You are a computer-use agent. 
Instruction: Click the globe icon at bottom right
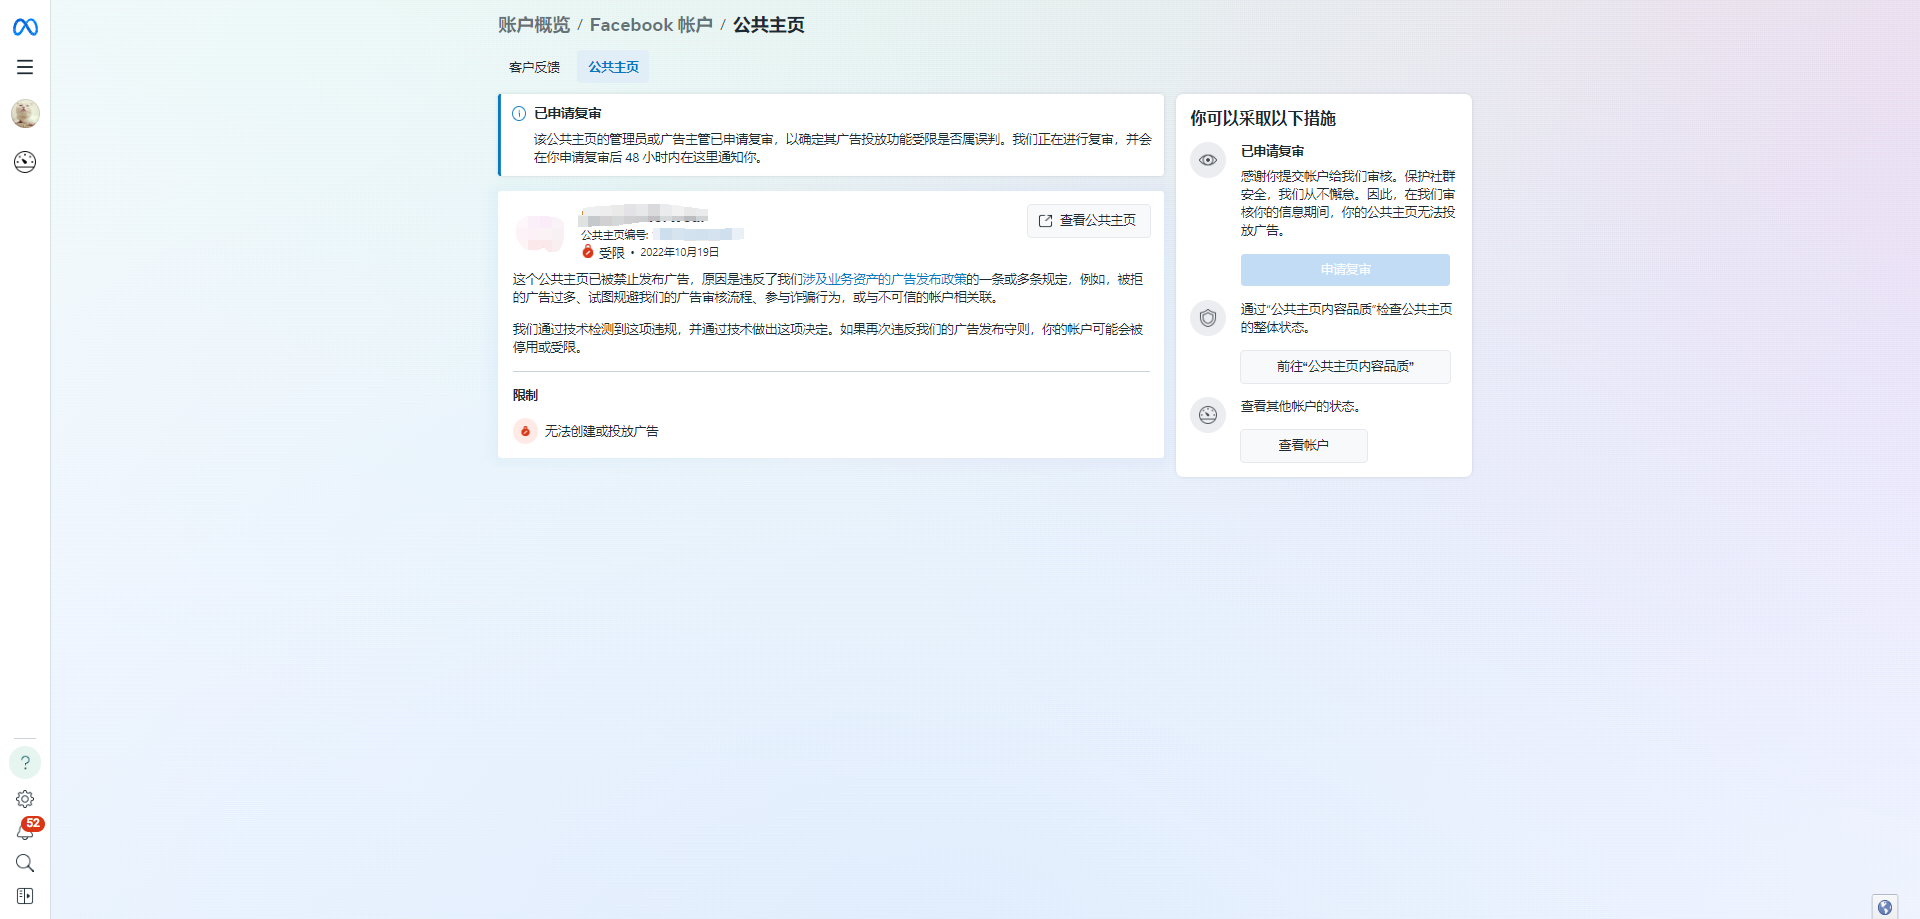(1885, 907)
